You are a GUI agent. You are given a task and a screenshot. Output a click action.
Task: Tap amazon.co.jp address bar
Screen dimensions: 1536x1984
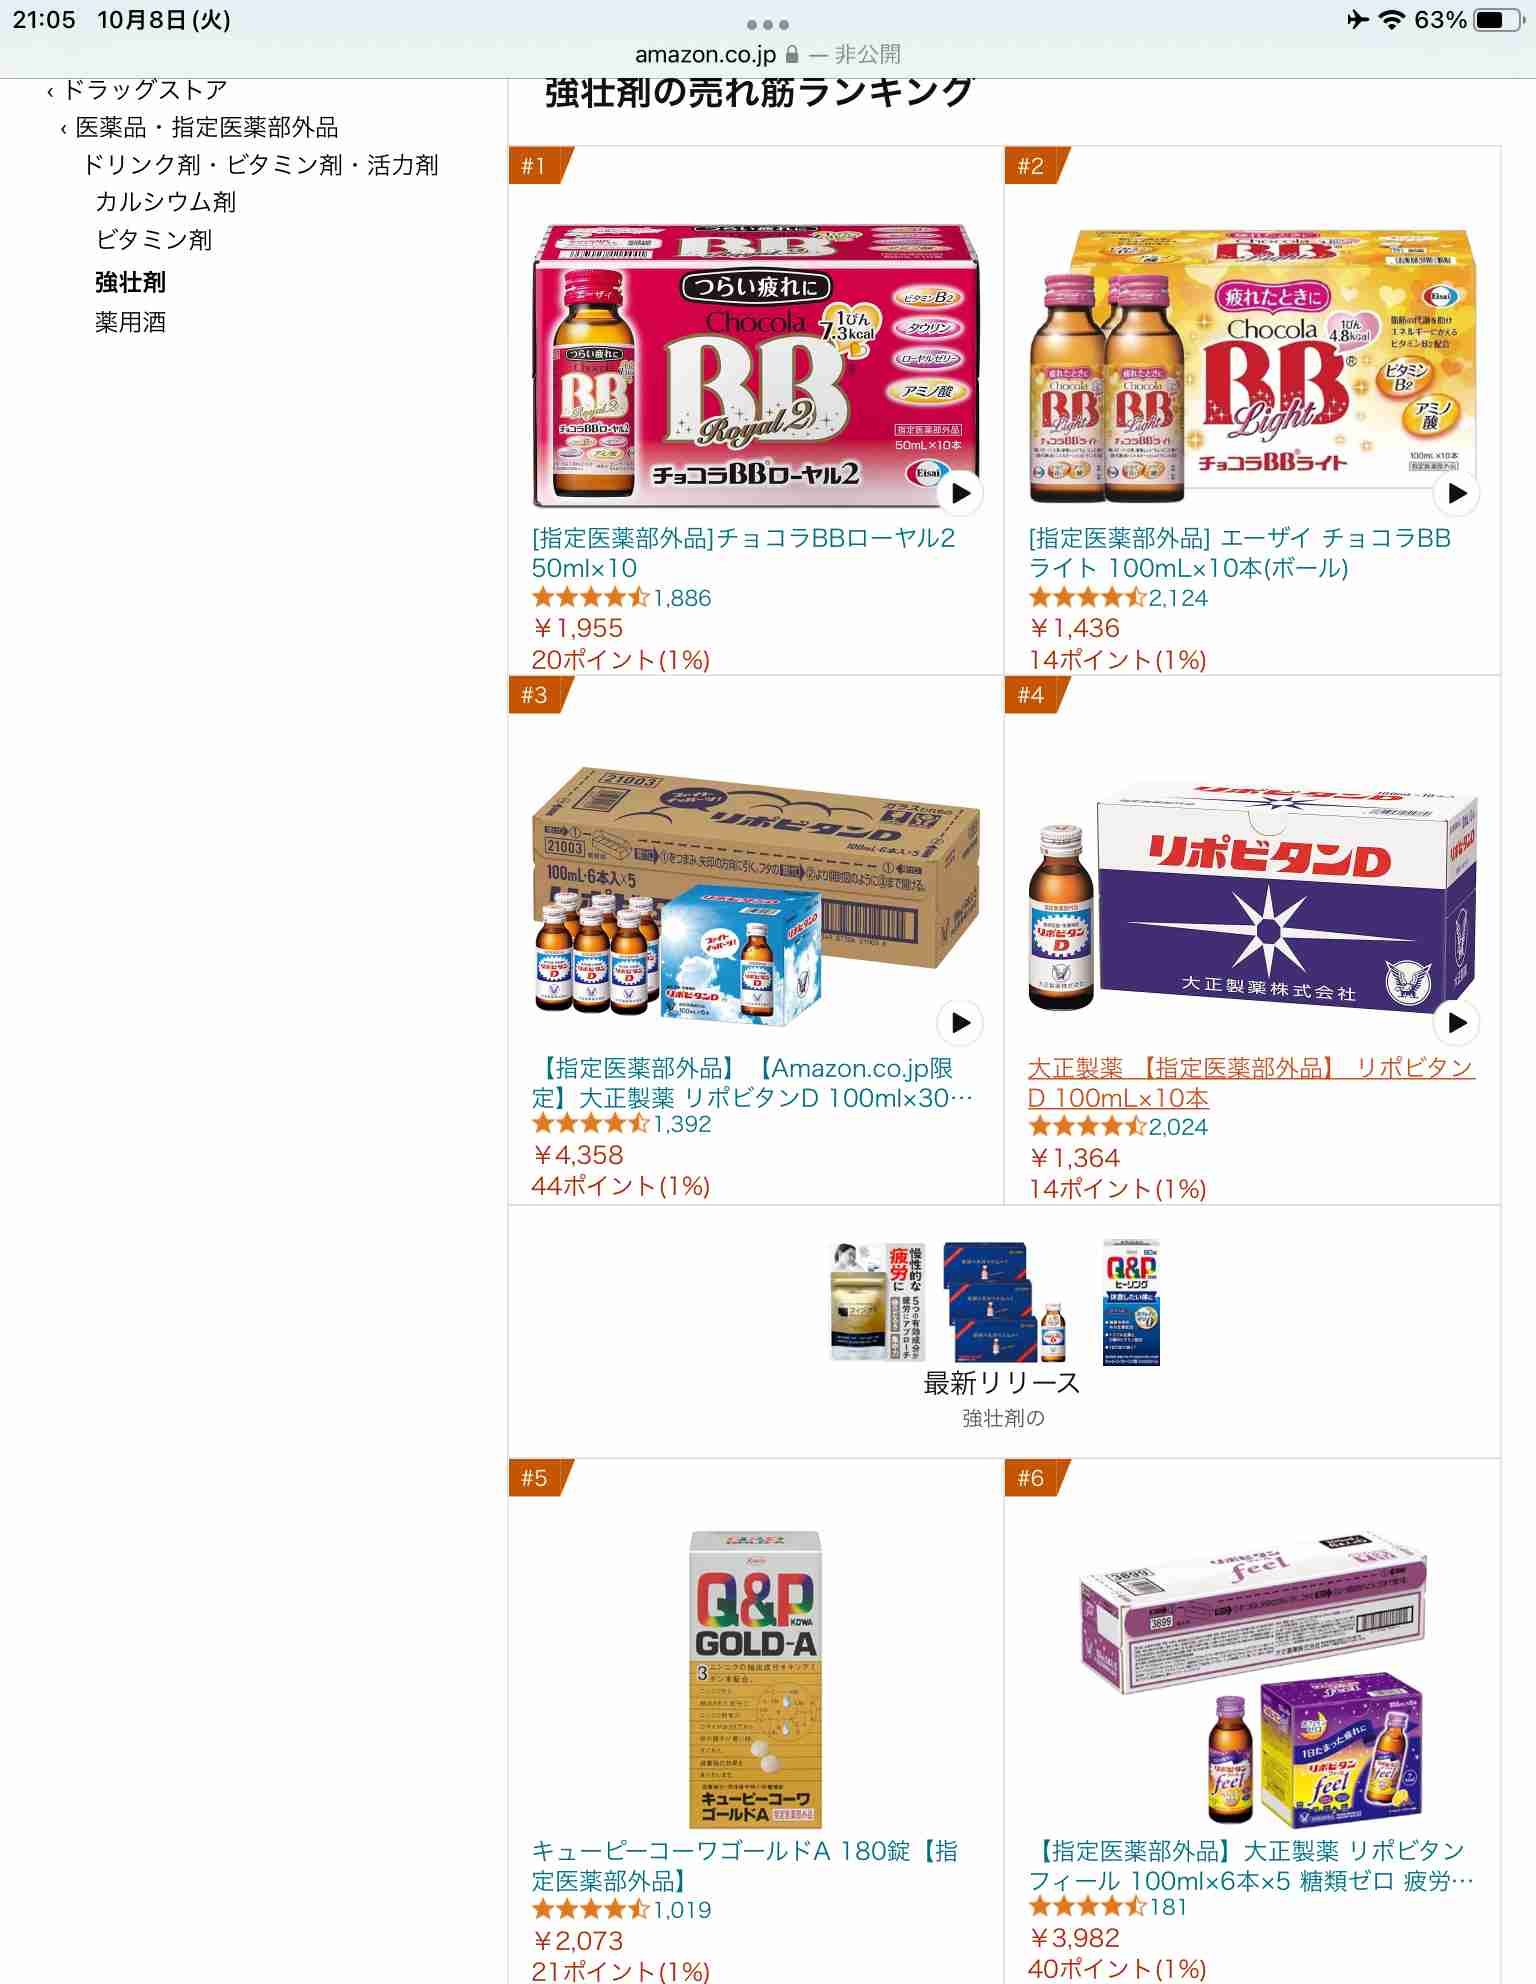click(x=768, y=54)
